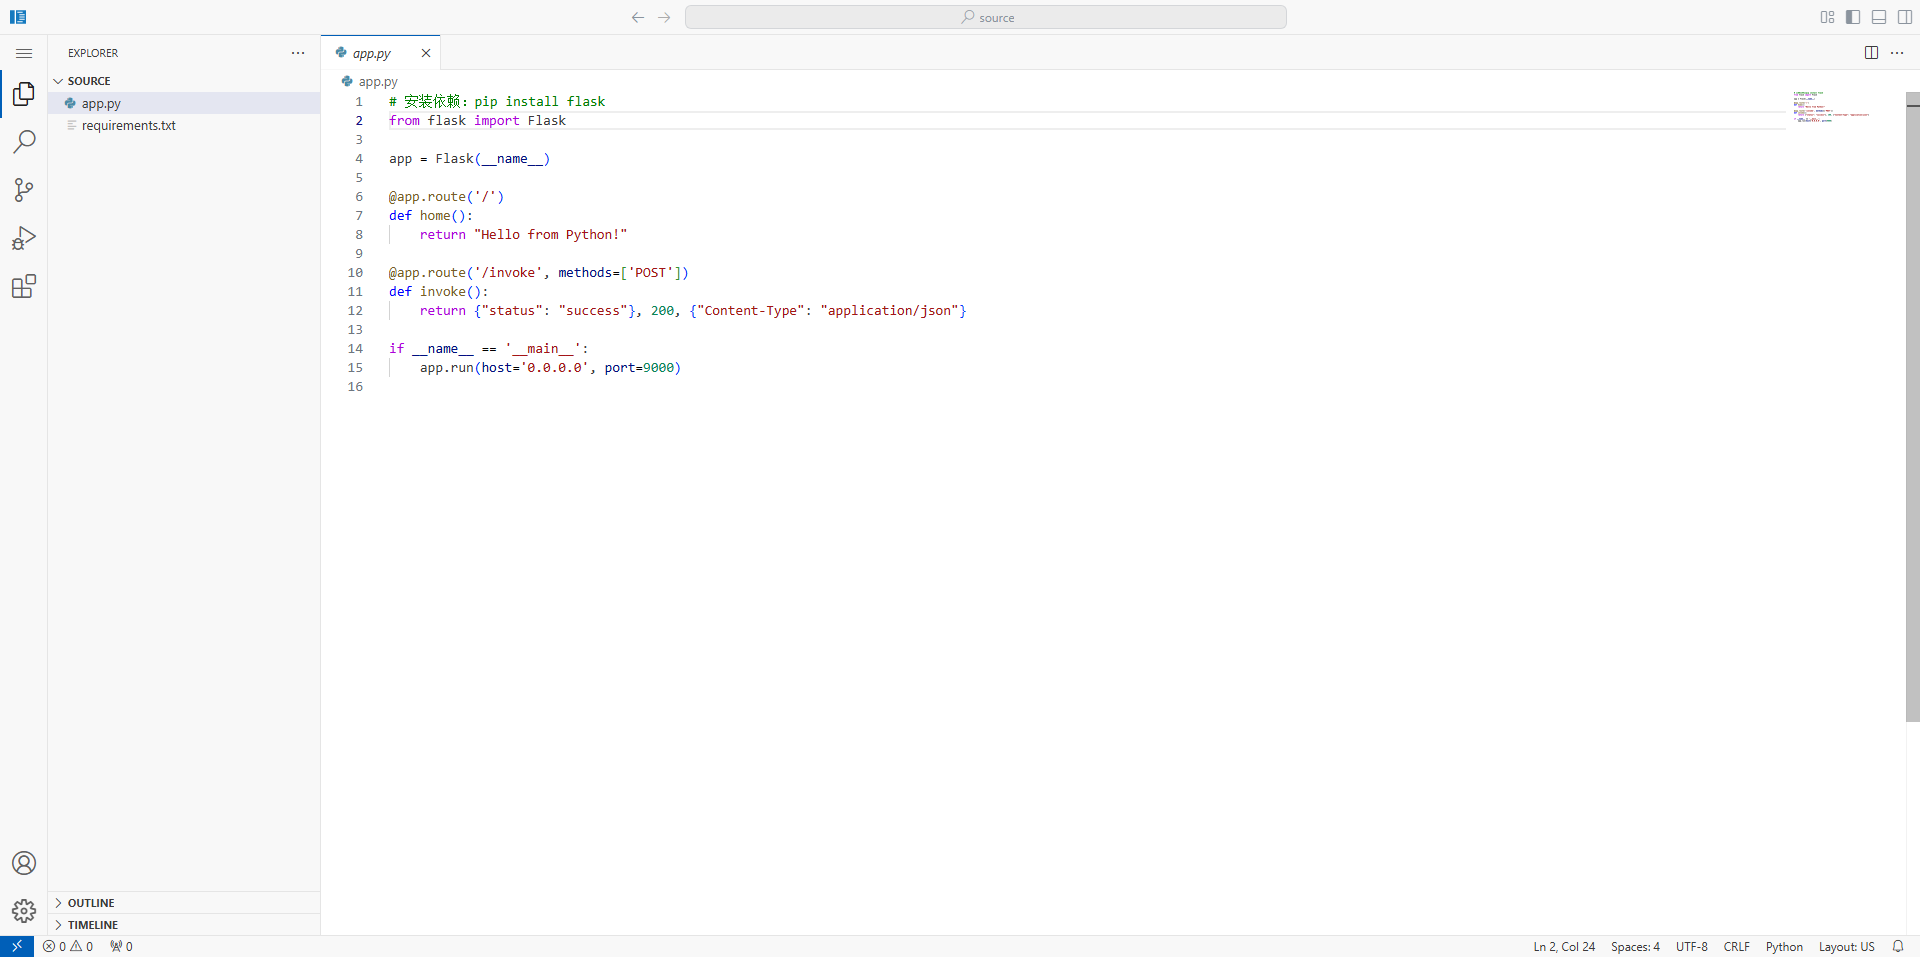The image size is (1920, 957).
Task: Click the 'from flask import Flask' line
Action: coord(477,121)
